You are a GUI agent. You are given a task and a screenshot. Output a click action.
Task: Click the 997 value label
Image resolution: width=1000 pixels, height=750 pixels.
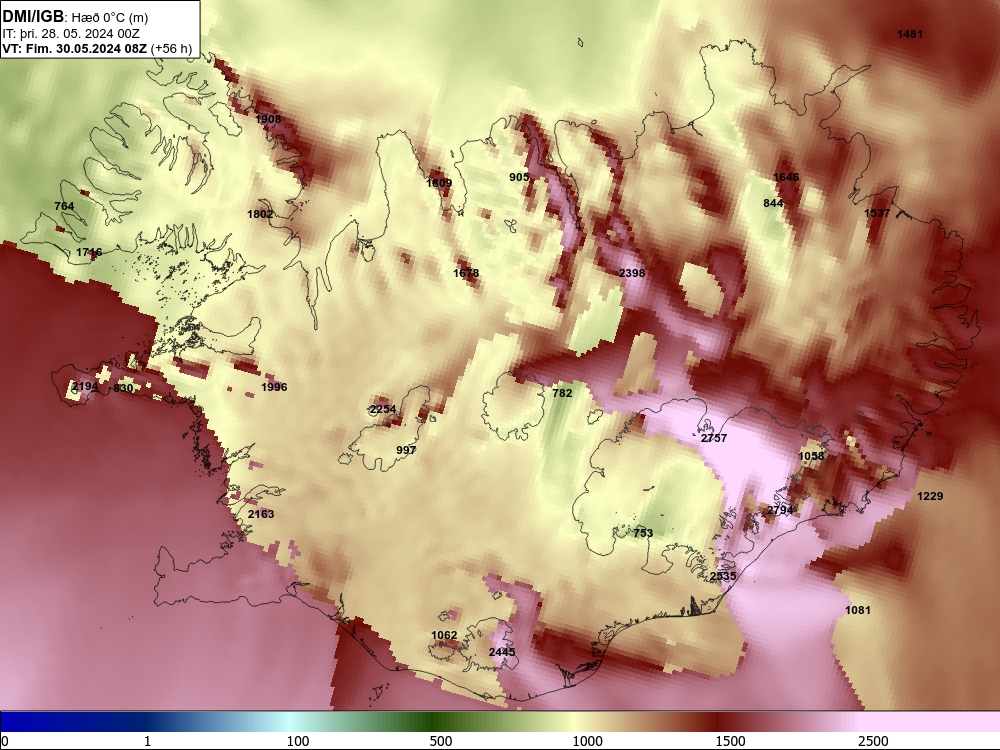[406, 450]
